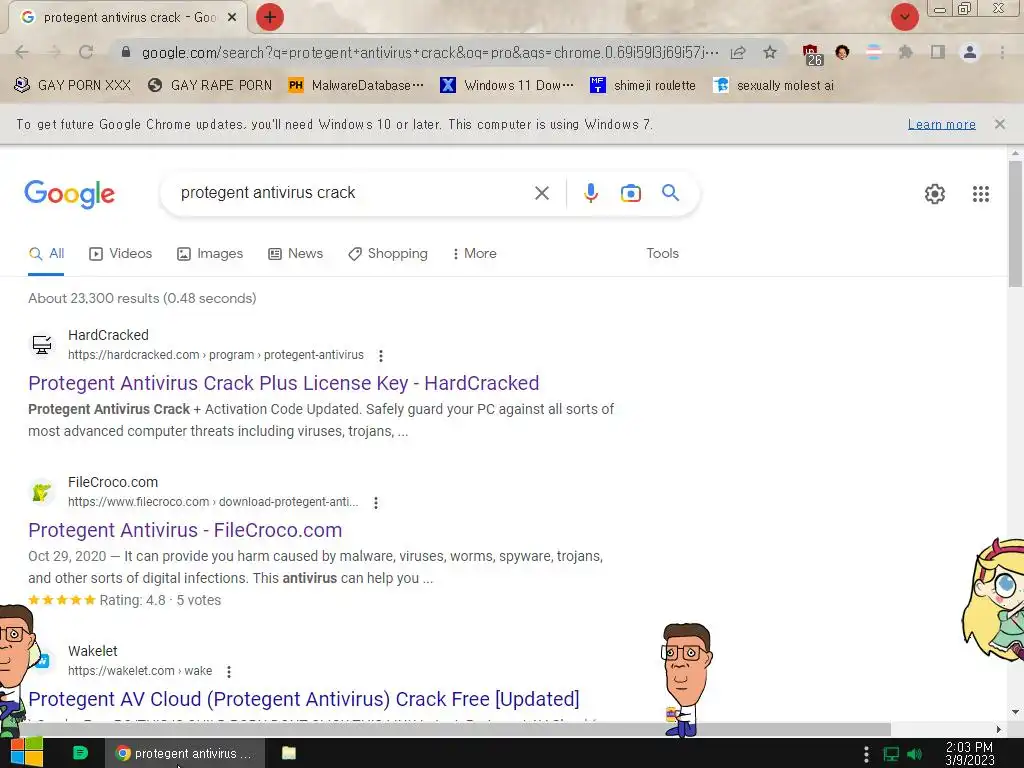Switch to News results tab
Image resolution: width=1024 pixels, height=768 pixels.
(296, 254)
